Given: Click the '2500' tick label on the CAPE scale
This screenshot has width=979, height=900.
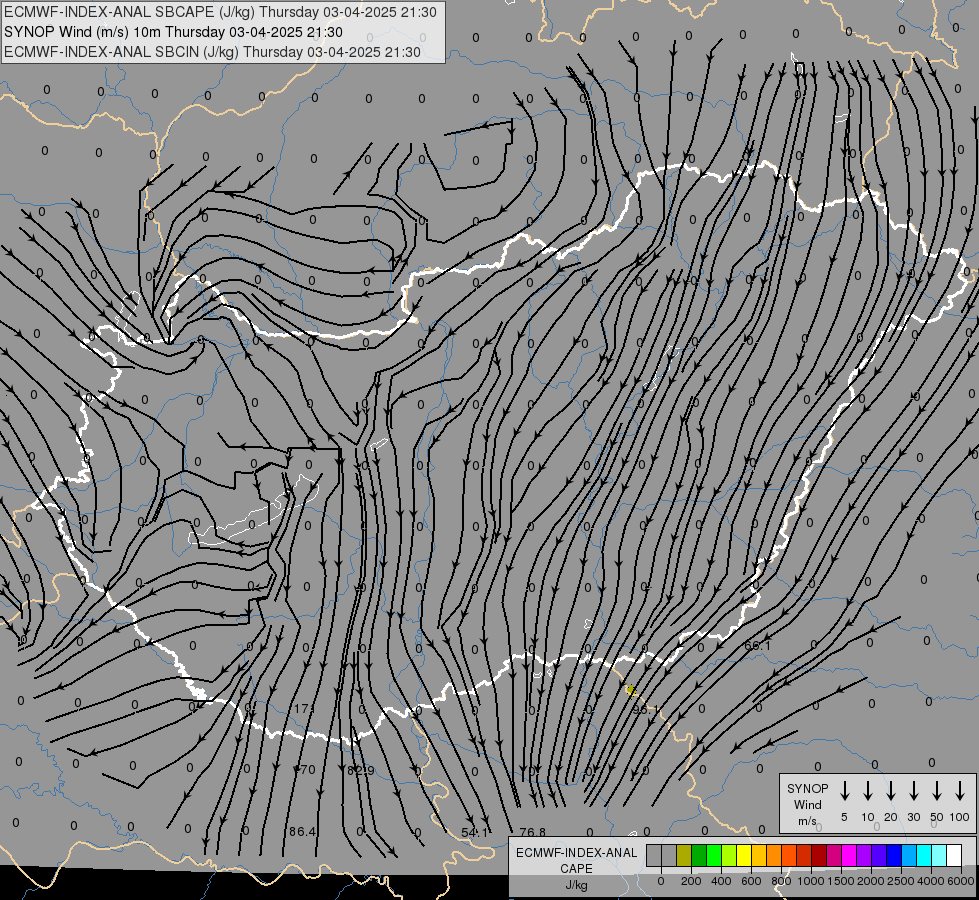Looking at the screenshot, I should click(901, 881).
